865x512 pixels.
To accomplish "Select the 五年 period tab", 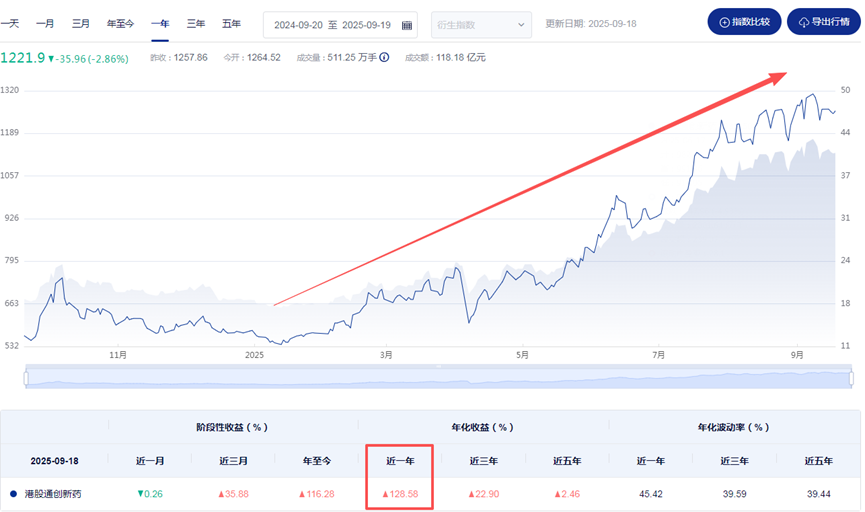I will click(x=231, y=24).
